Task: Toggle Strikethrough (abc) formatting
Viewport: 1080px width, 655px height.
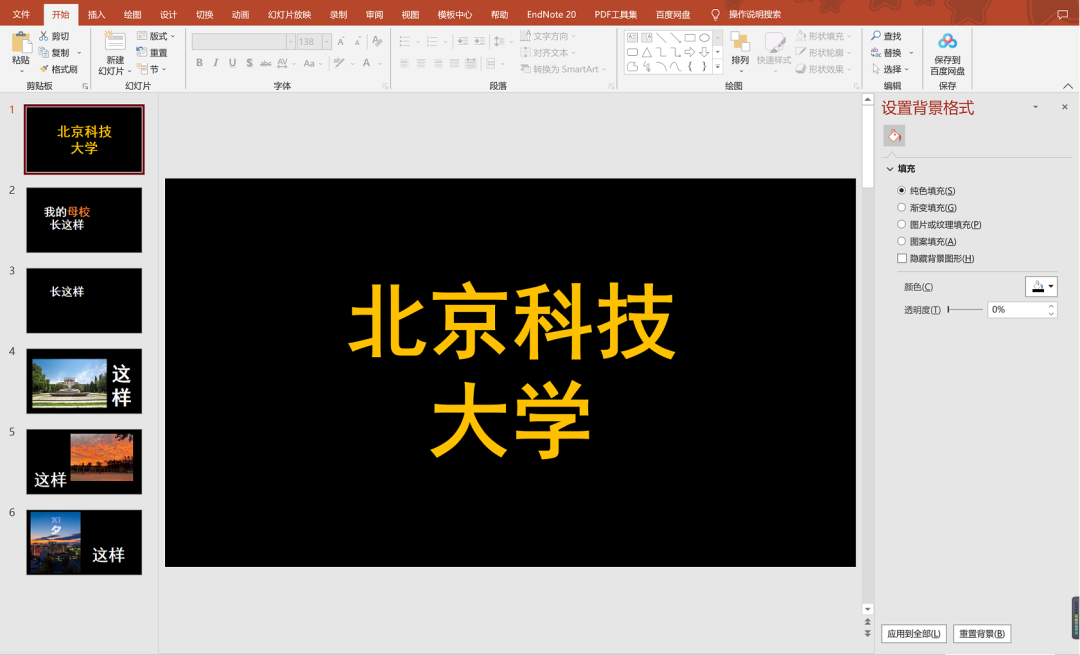Action: [x=265, y=63]
